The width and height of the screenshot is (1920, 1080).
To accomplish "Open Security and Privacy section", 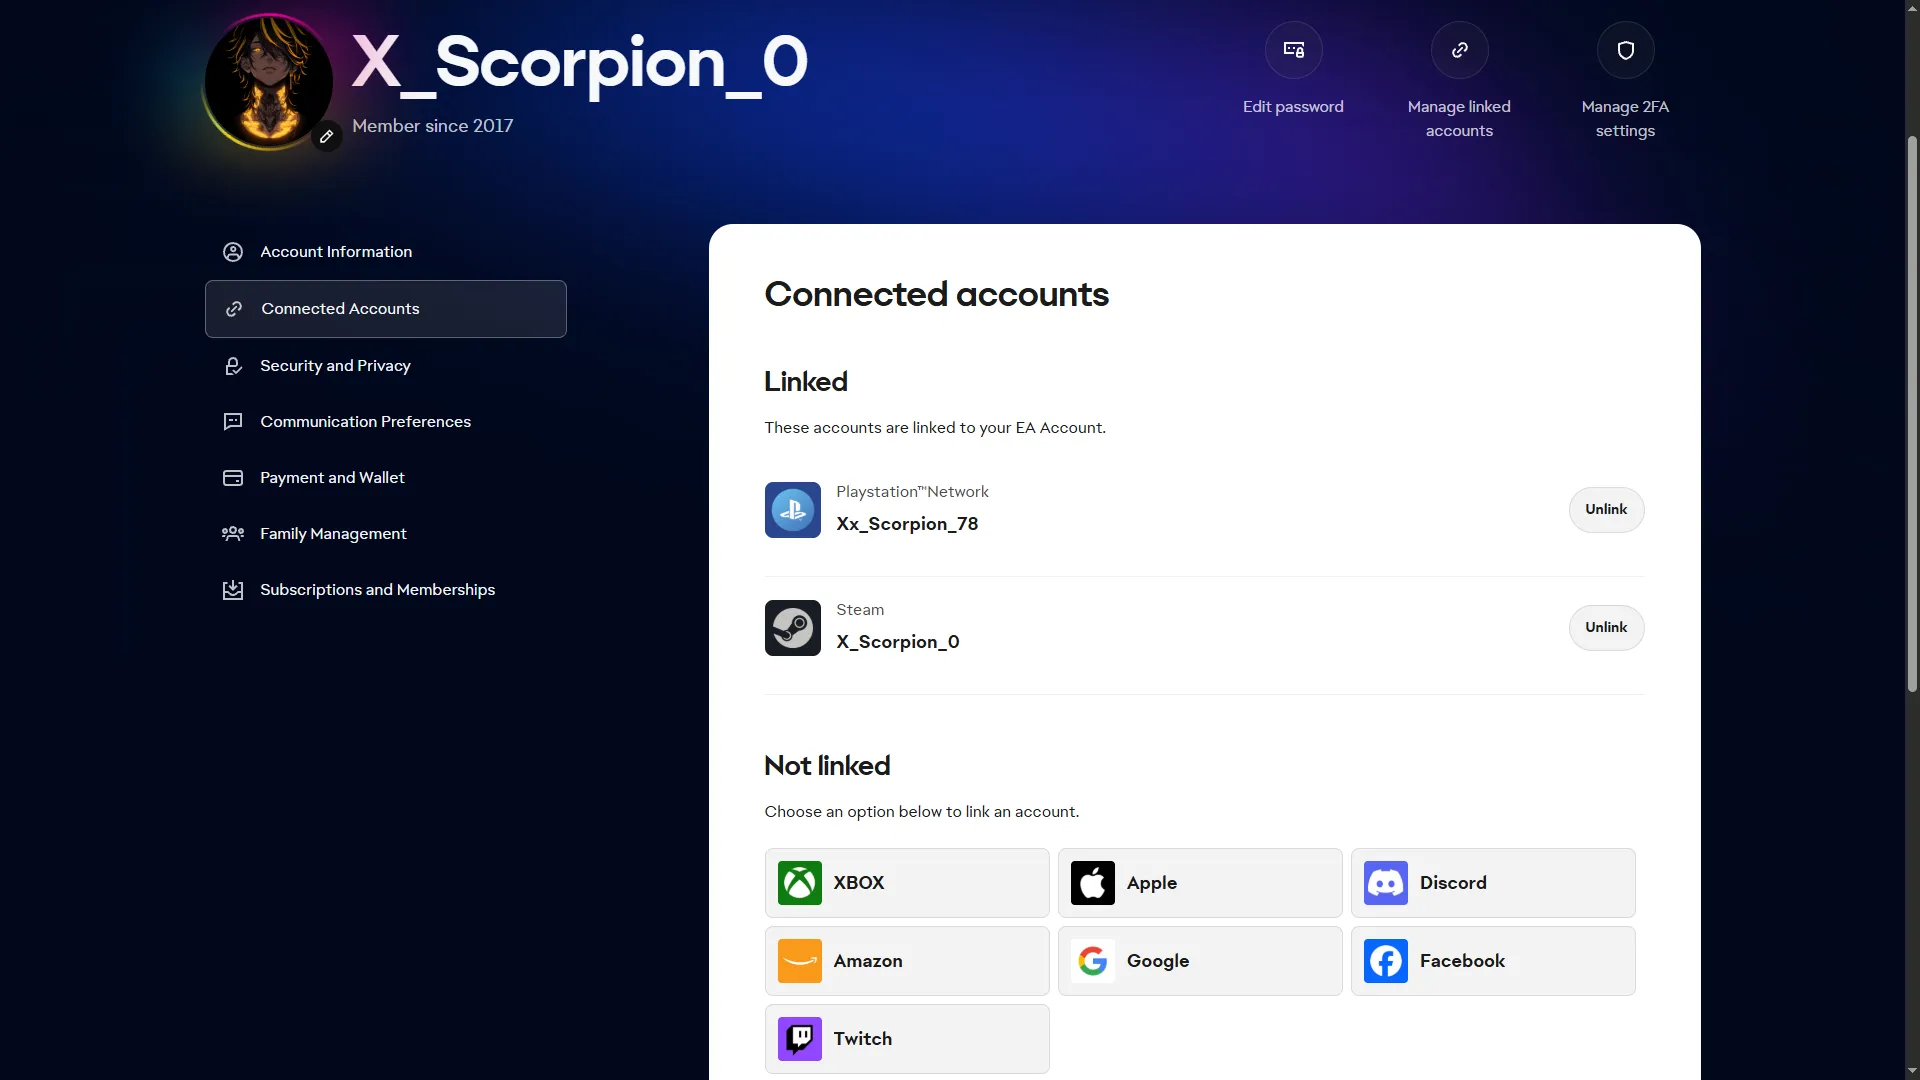I will 386,366.
